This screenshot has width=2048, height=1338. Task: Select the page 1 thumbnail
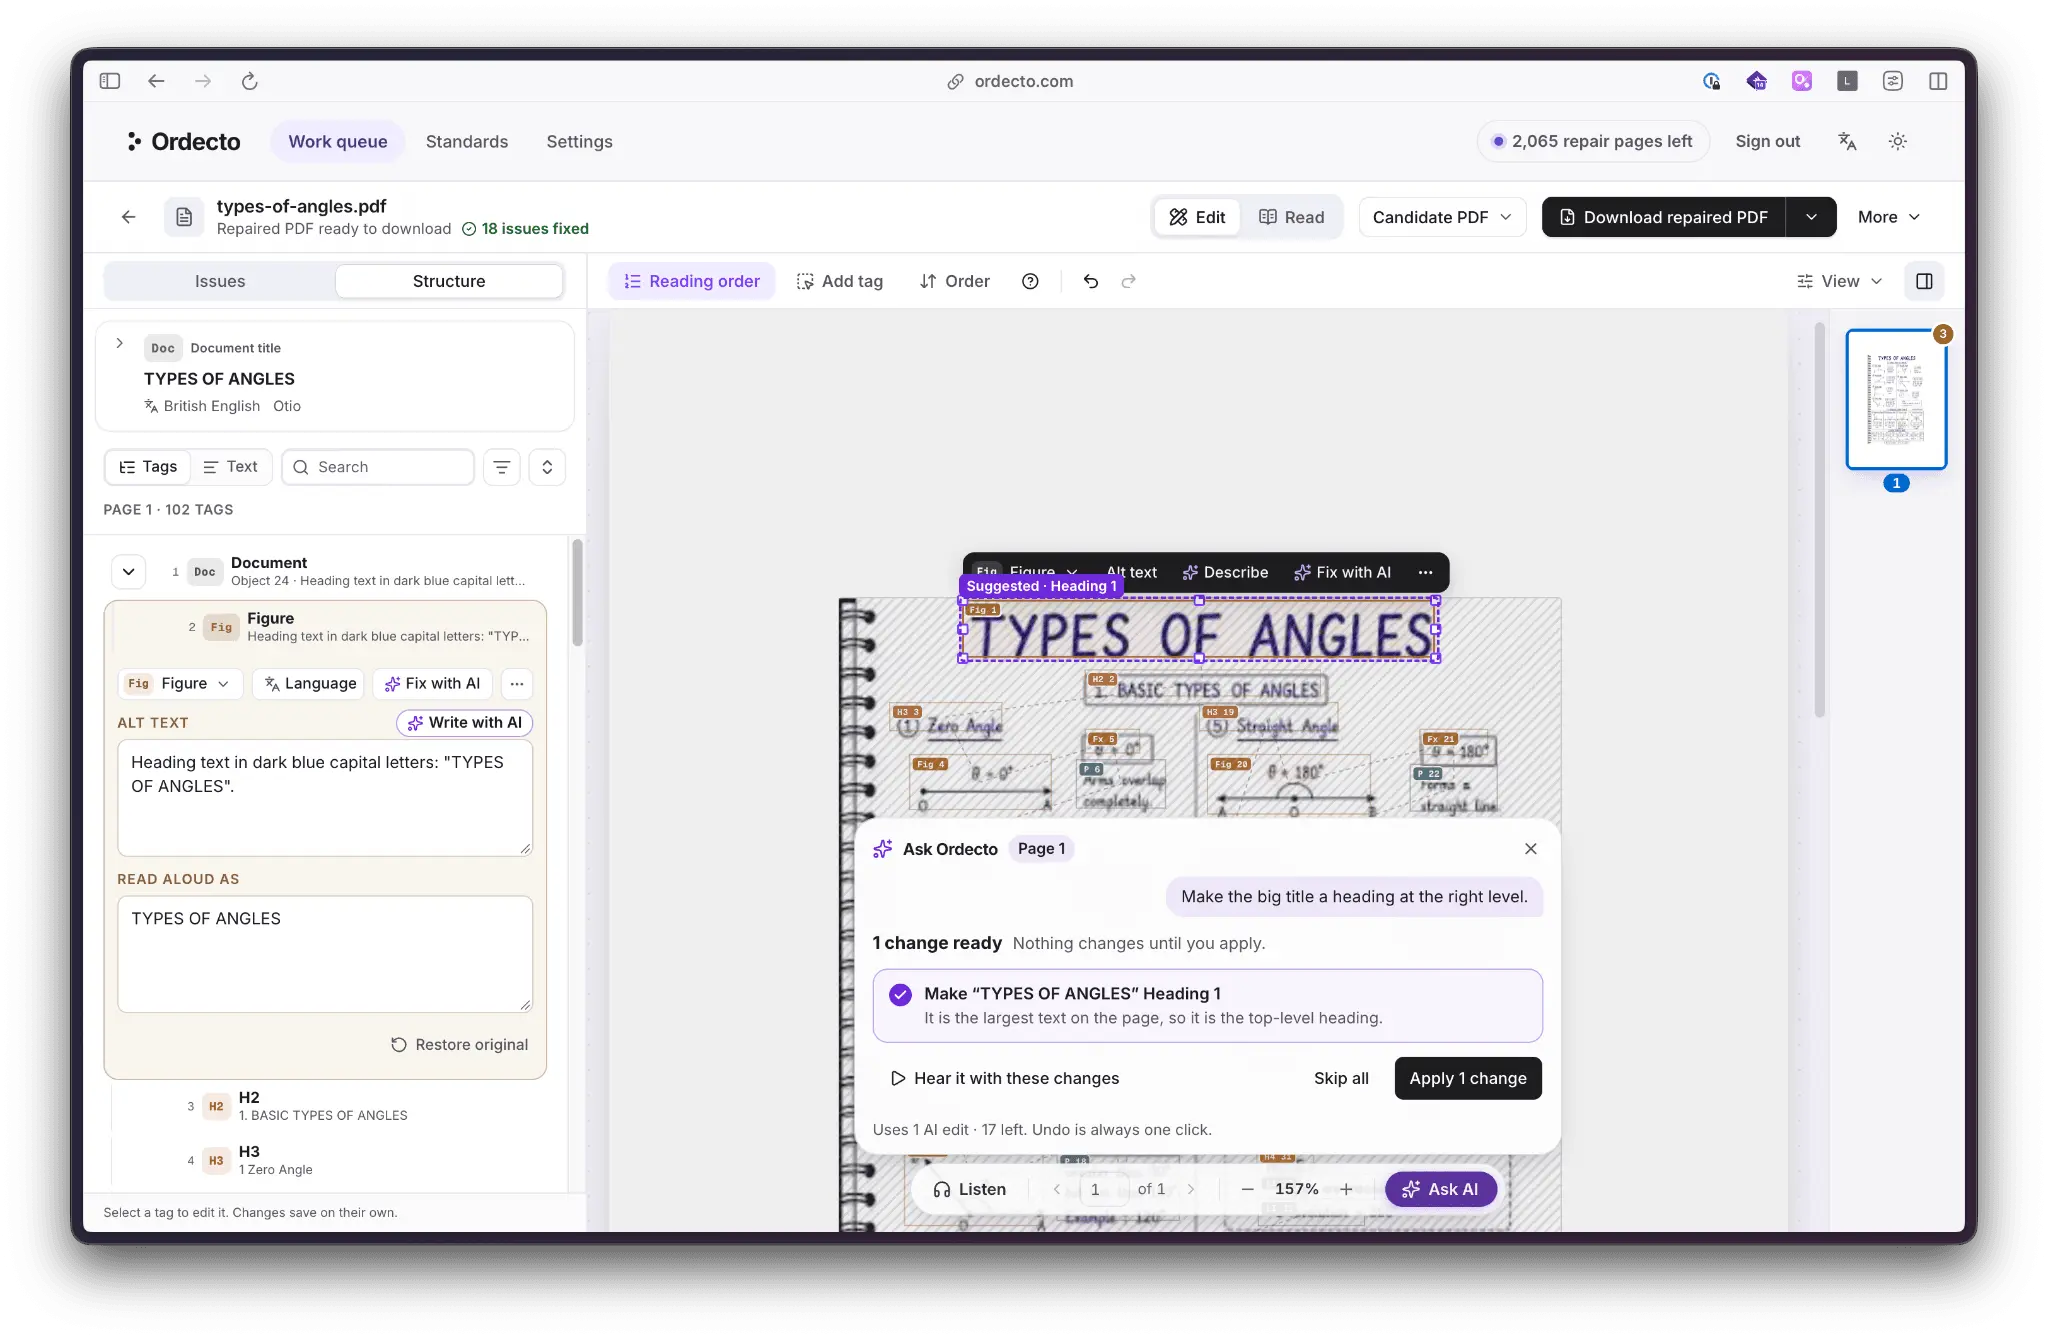[x=1896, y=400]
